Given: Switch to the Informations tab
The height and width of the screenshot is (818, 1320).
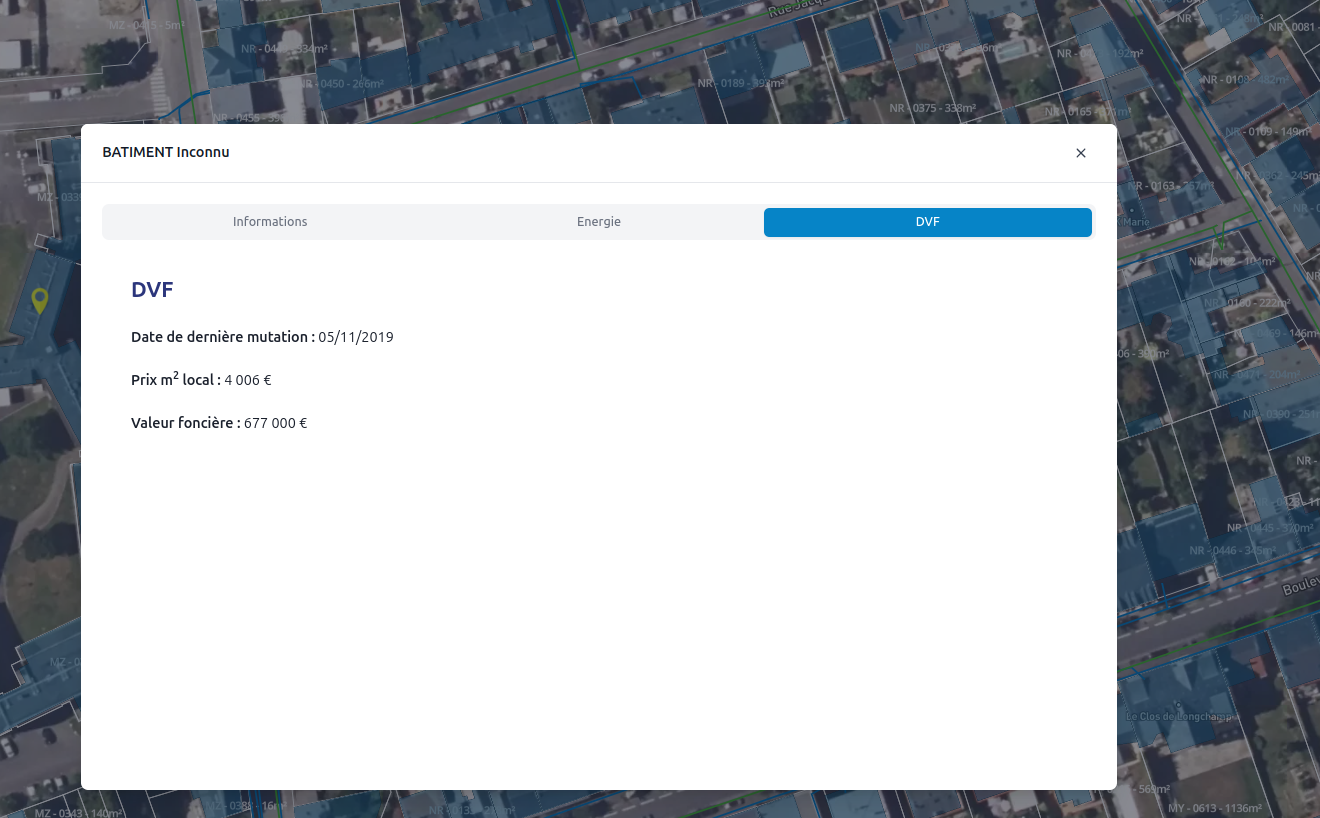Looking at the screenshot, I should (270, 222).
